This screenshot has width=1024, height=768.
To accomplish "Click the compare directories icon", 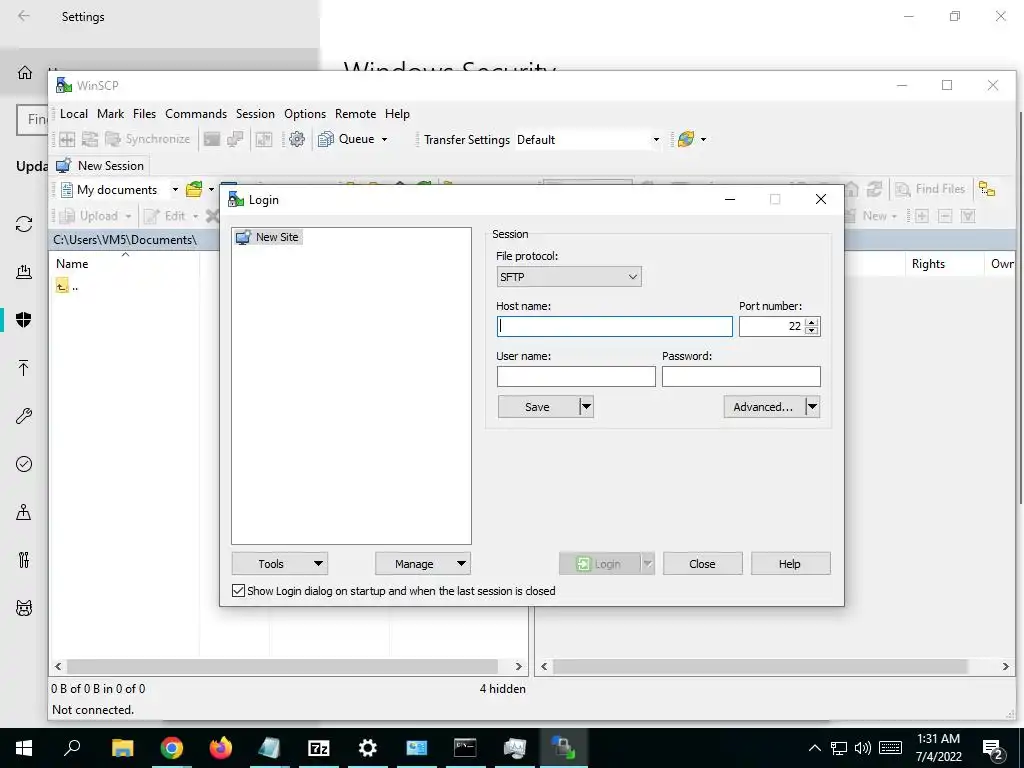I will pos(67,139).
